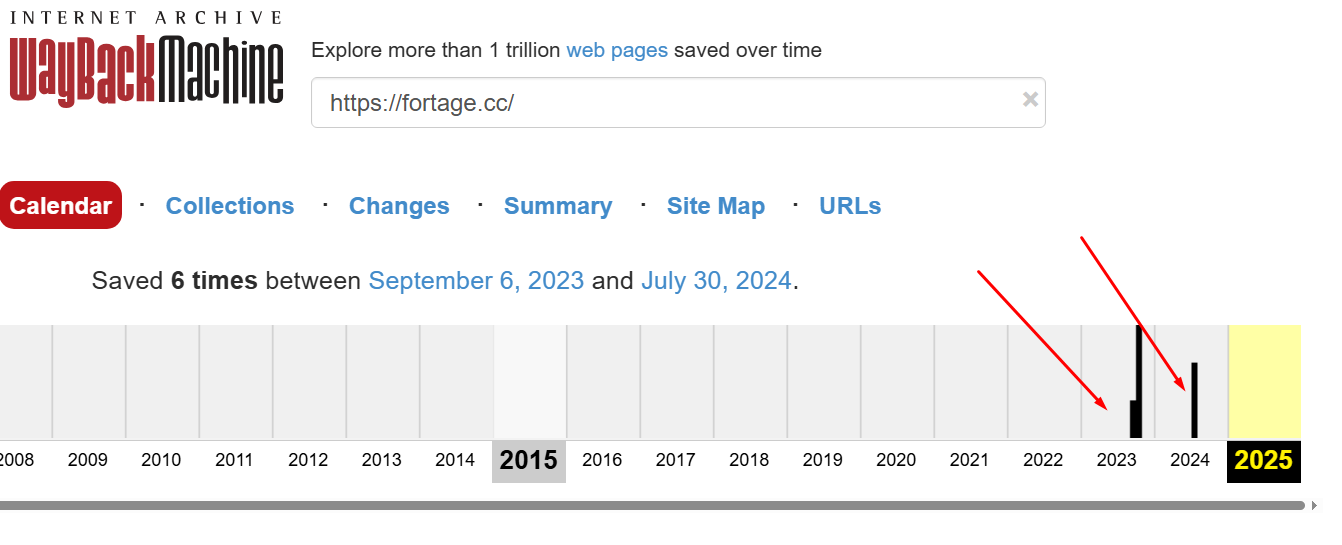Click the fortage.cc URL input field
Screen dimensions: 1342x545
[660, 102]
